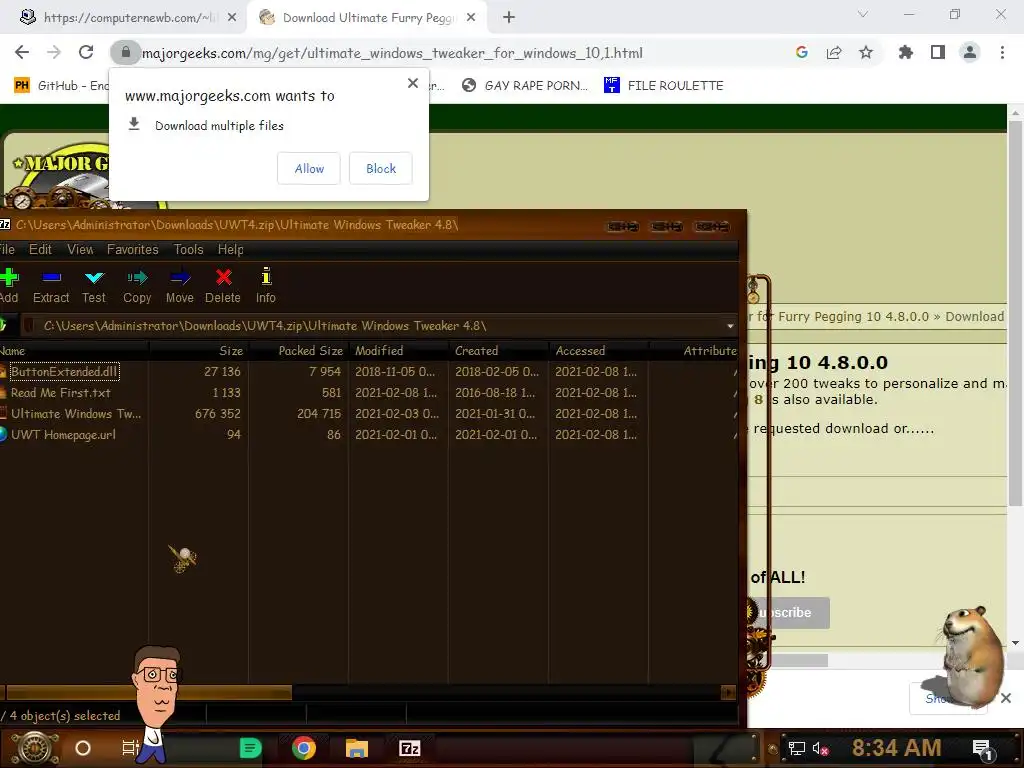Click the Google icon in address bar

(x=802, y=52)
